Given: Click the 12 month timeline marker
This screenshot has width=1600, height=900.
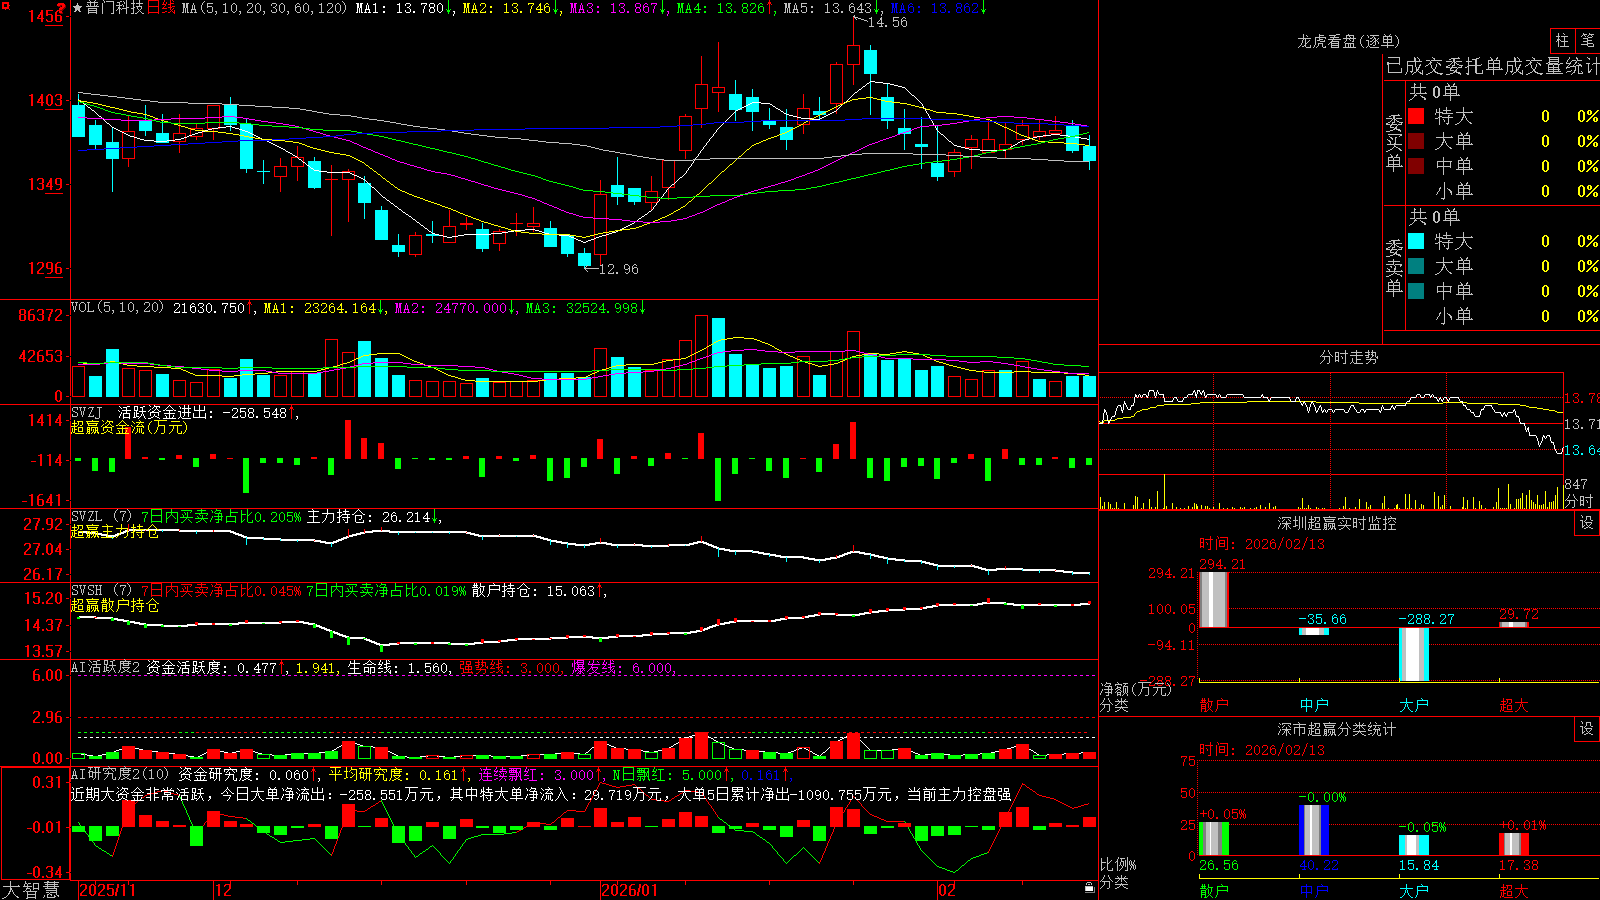Looking at the screenshot, I should pos(224,890).
